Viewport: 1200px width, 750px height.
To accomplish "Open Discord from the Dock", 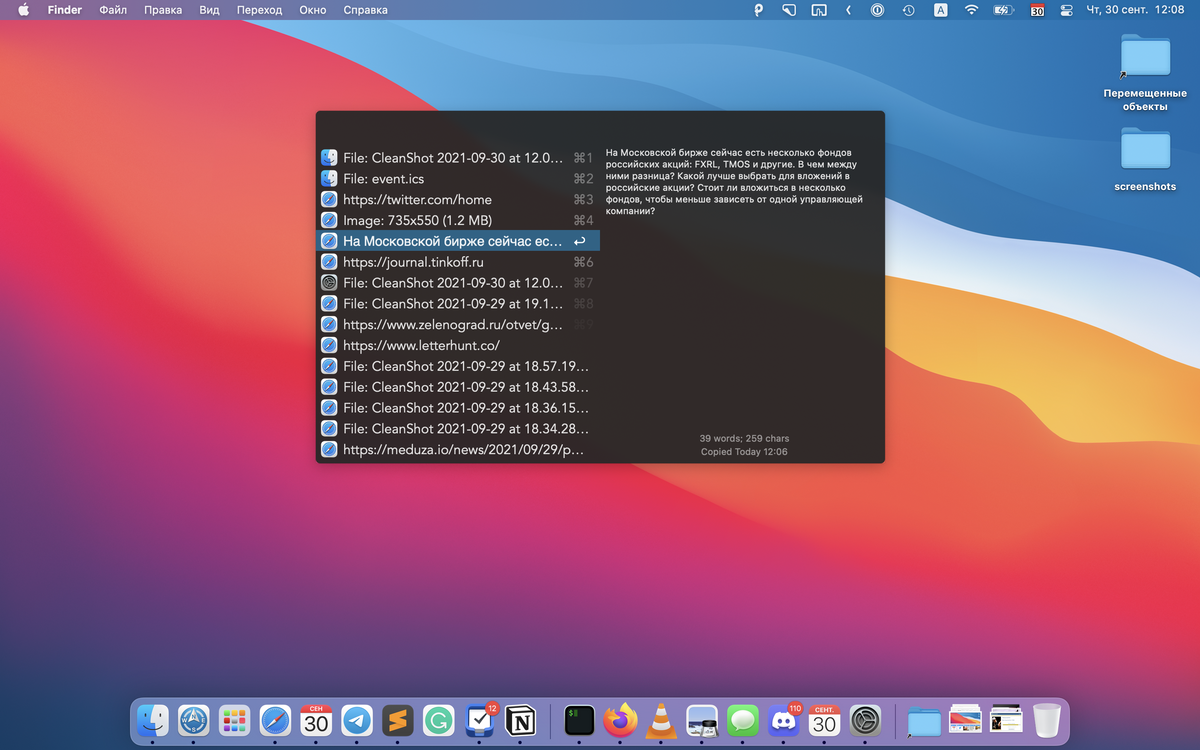I will (x=783, y=720).
